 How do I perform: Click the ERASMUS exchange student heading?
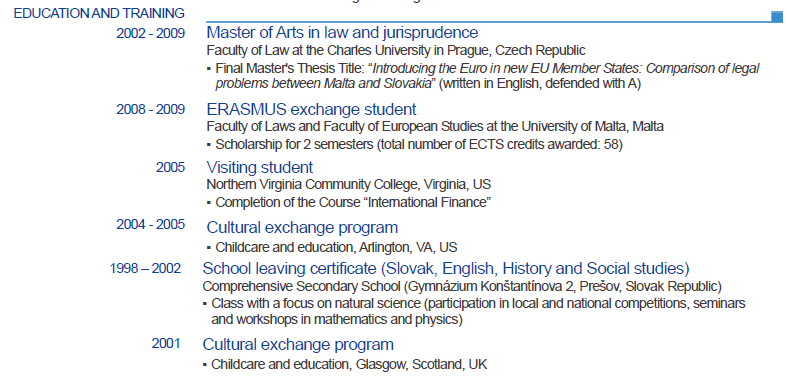pos(311,109)
